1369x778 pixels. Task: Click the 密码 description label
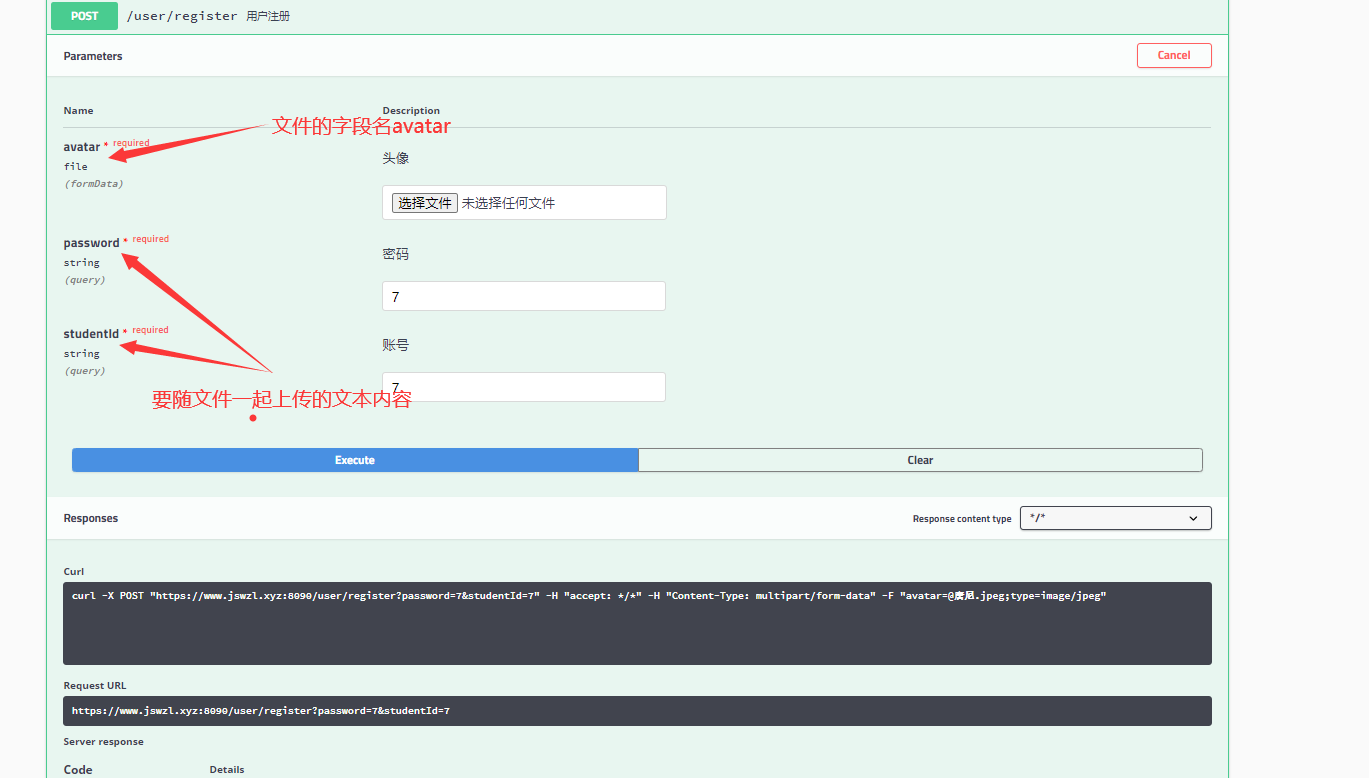click(x=395, y=254)
